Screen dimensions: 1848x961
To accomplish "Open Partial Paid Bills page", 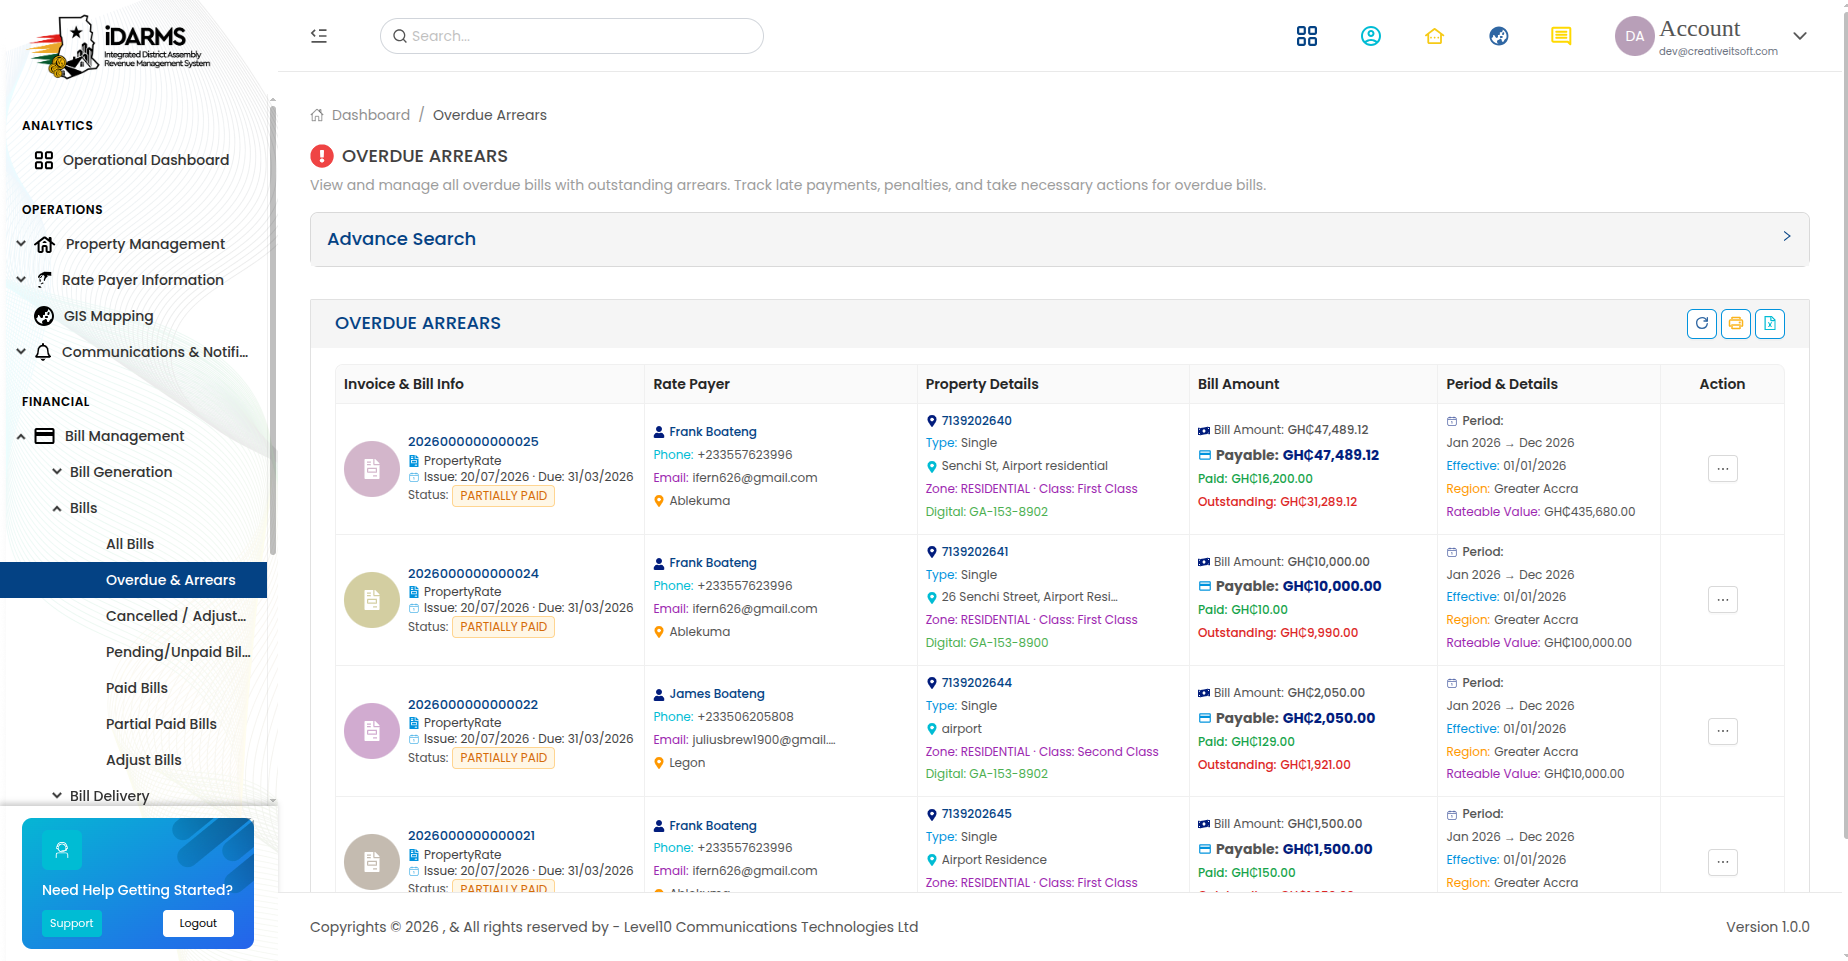I will [x=161, y=724].
